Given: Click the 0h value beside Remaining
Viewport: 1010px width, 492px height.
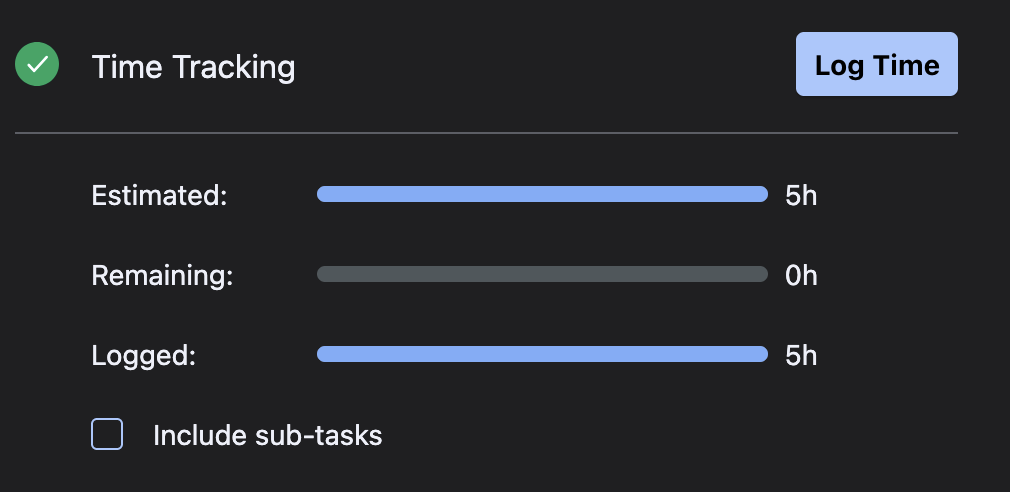Looking at the screenshot, I should (801, 275).
